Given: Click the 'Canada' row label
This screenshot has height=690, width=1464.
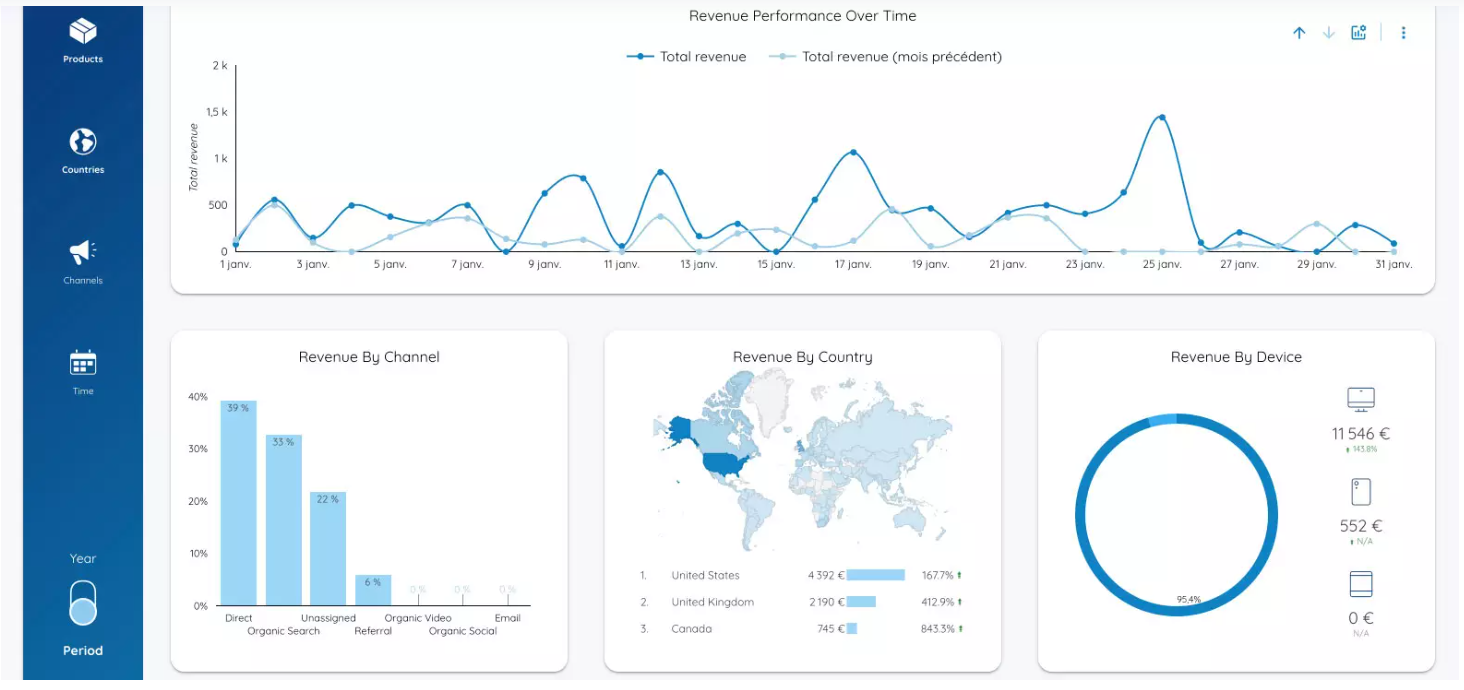Looking at the screenshot, I should coord(692,629).
